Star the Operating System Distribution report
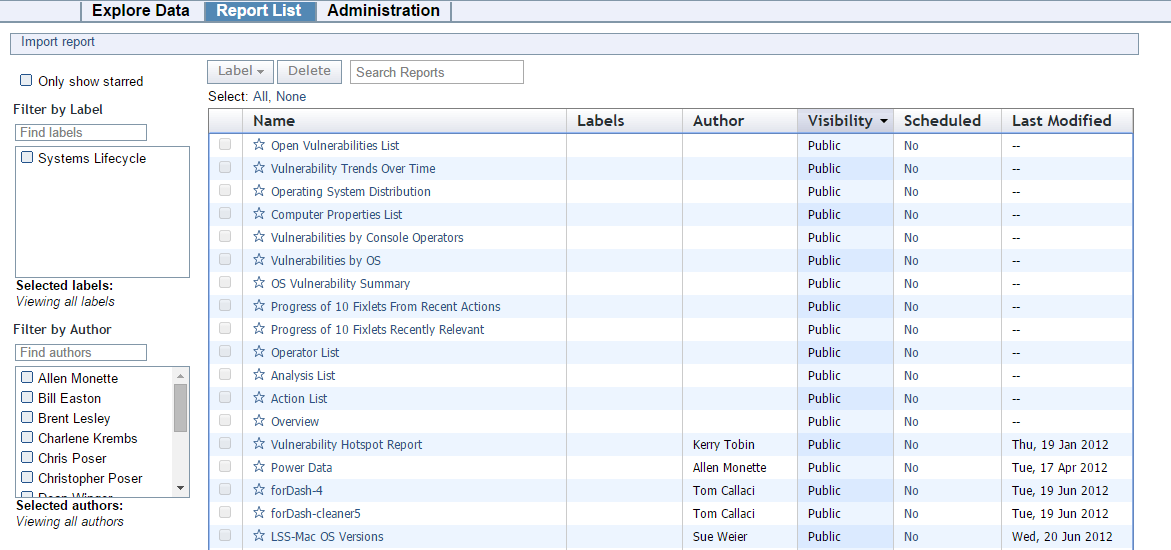1171x550 pixels. point(259,191)
